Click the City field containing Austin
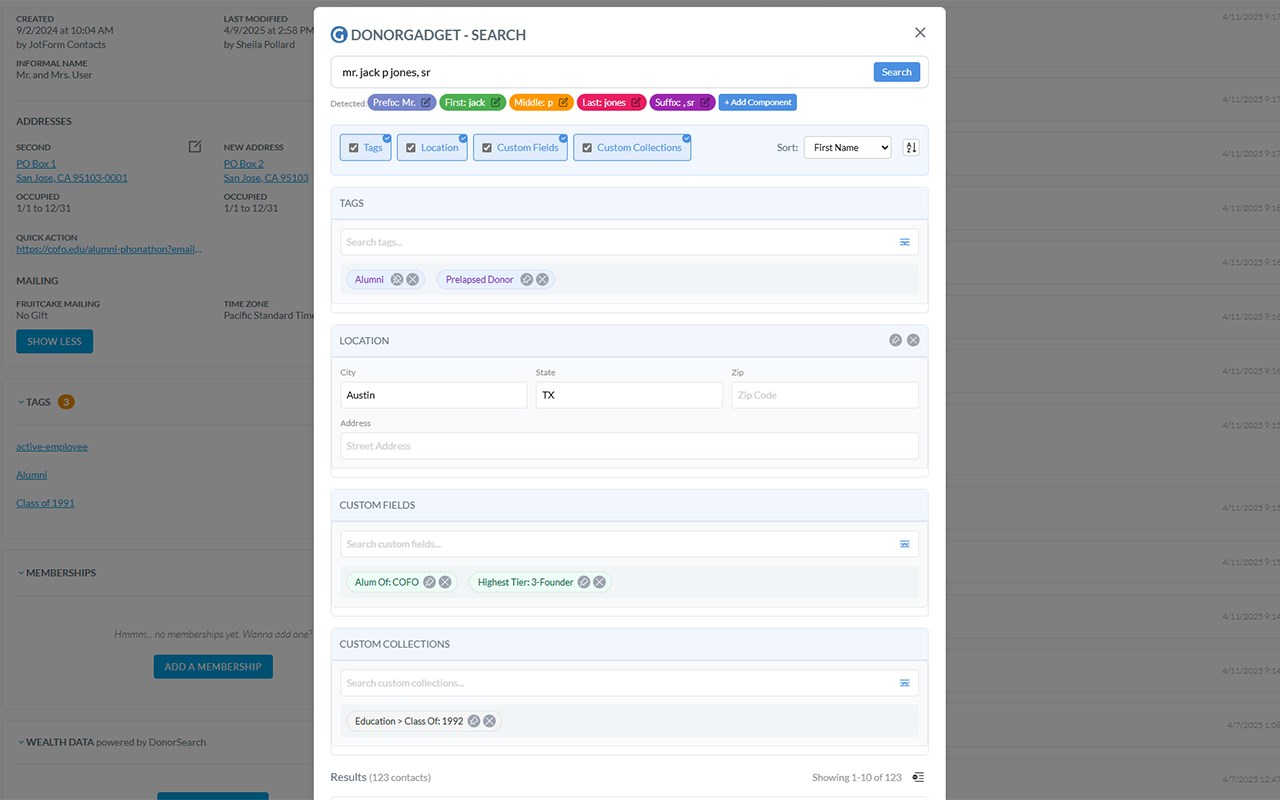The image size is (1280, 800). click(x=434, y=395)
